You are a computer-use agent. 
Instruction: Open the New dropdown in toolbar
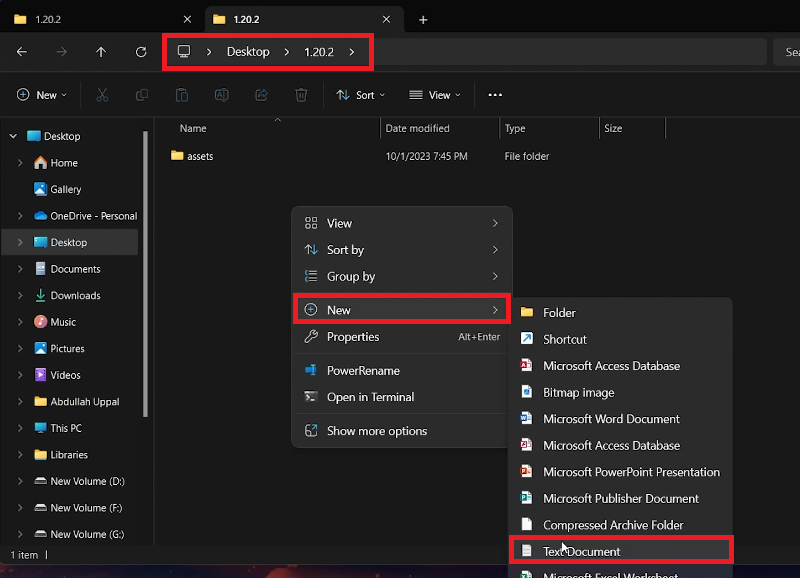(x=42, y=95)
